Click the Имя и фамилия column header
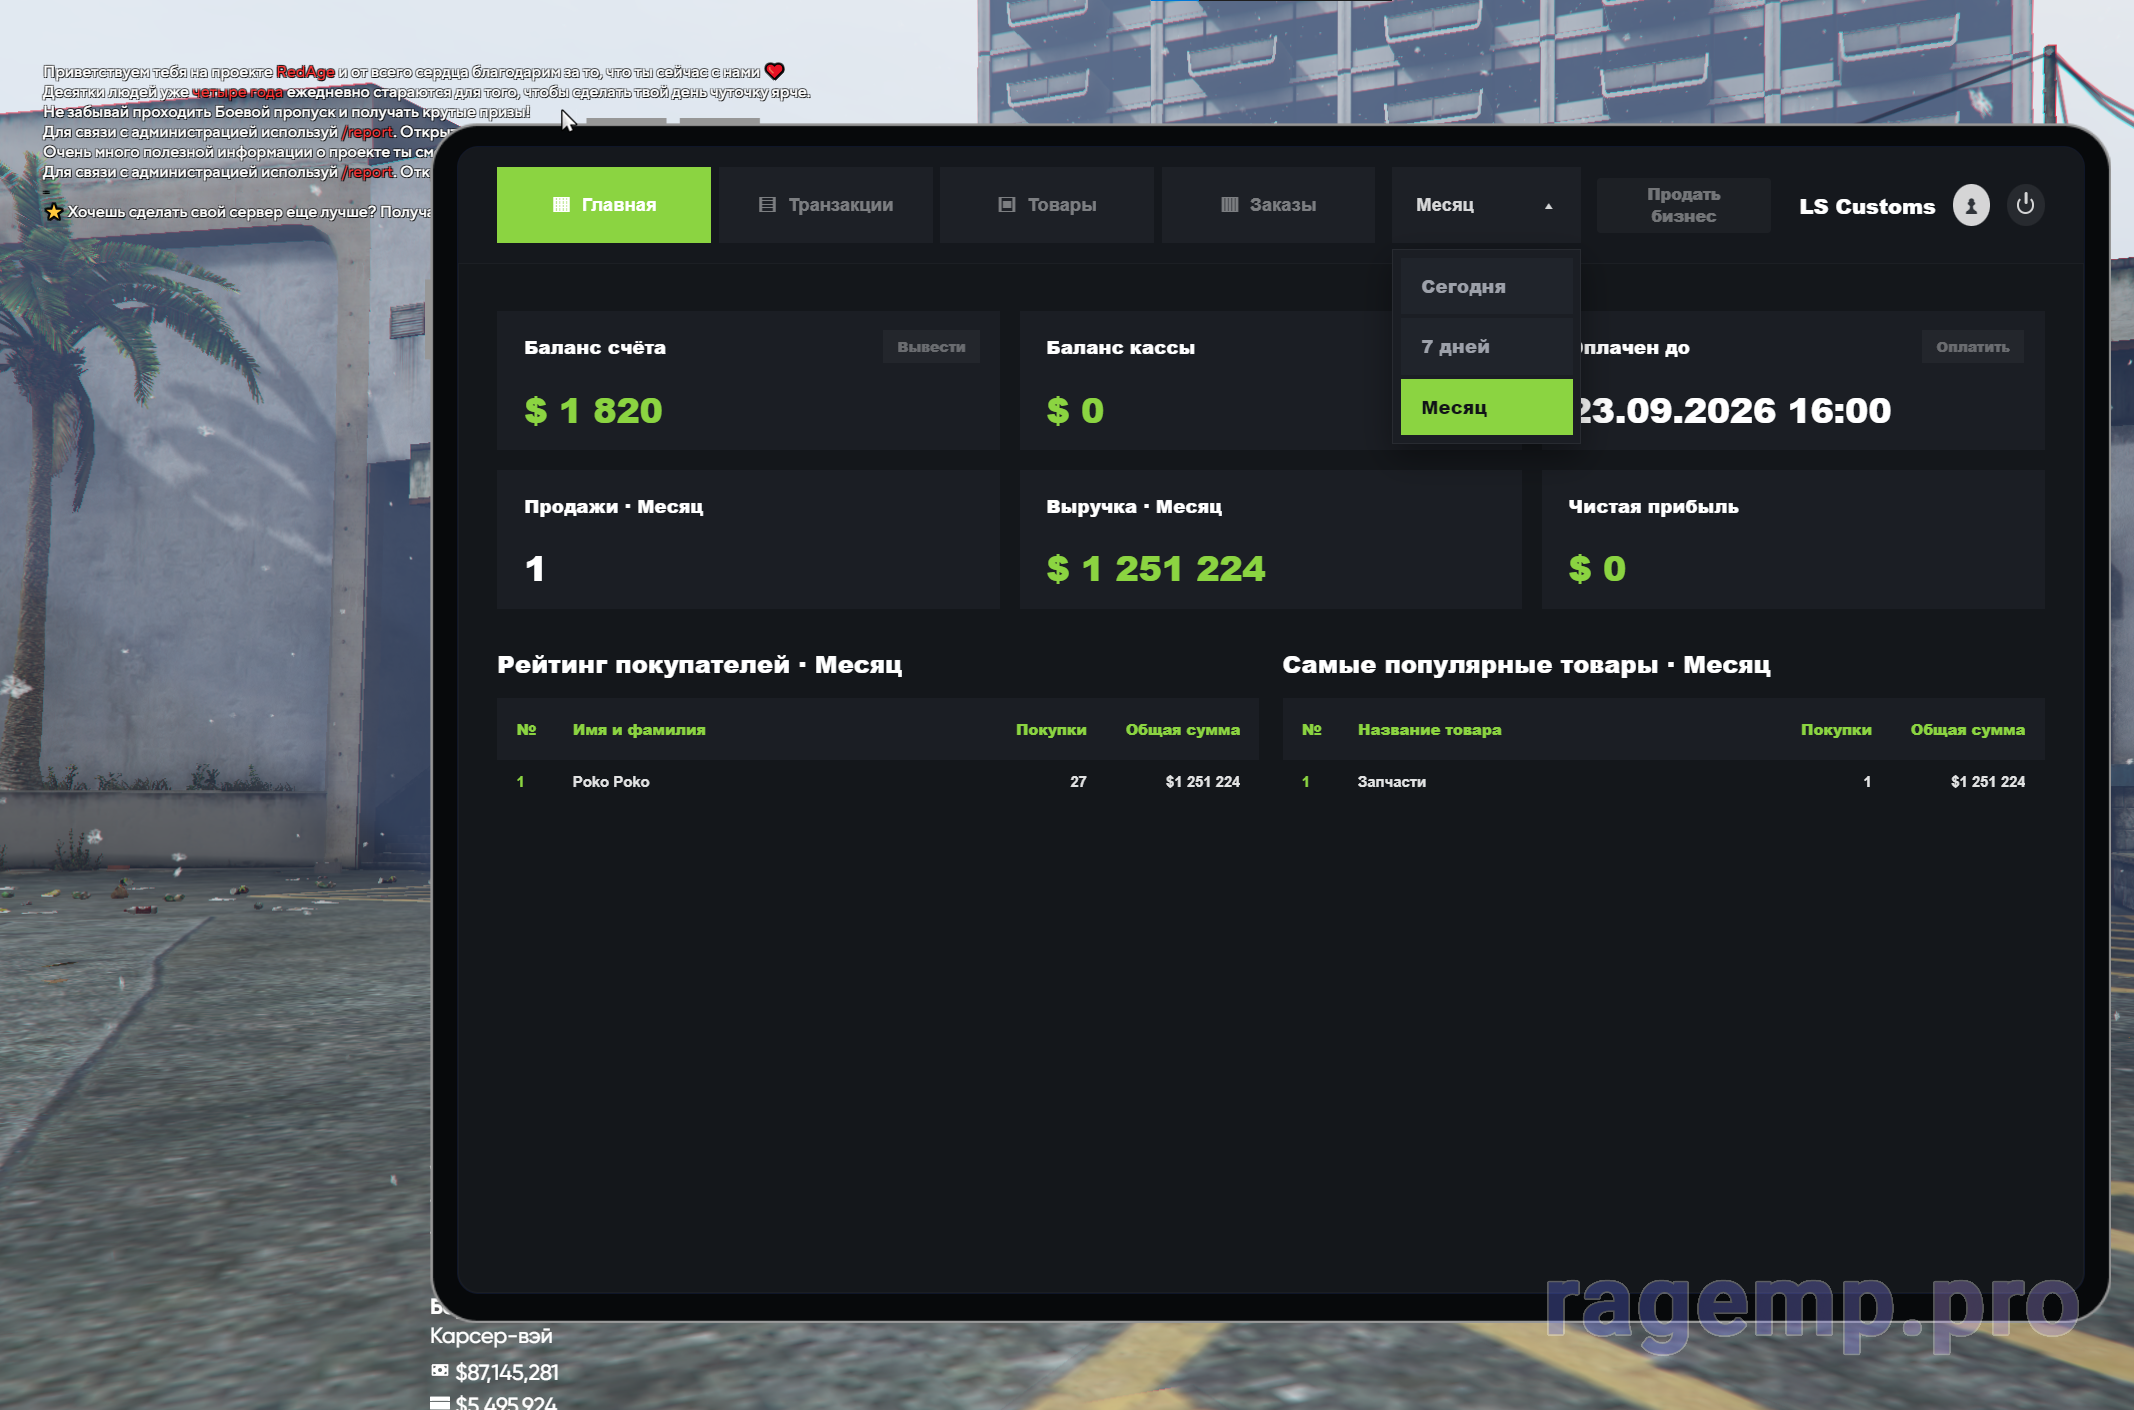Image resolution: width=2134 pixels, height=1410 pixels. tap(639, 730)
